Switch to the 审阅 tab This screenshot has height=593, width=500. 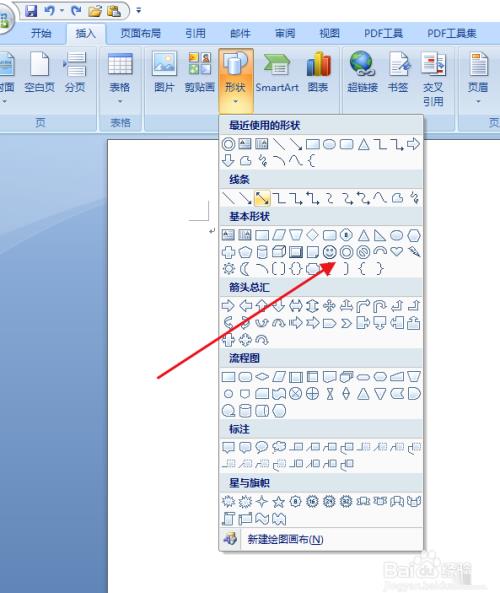285,33
